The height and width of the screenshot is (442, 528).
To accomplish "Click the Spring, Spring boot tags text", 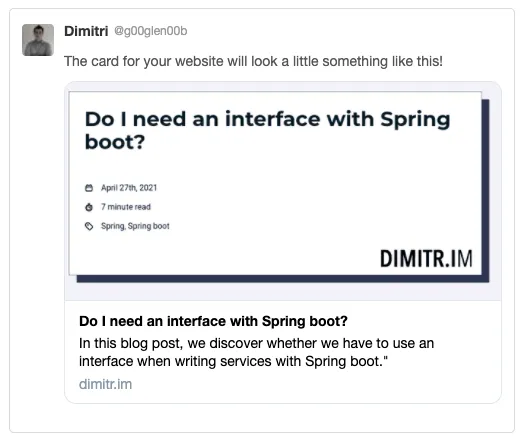I will pyautogui.click(x=135, y=226).
